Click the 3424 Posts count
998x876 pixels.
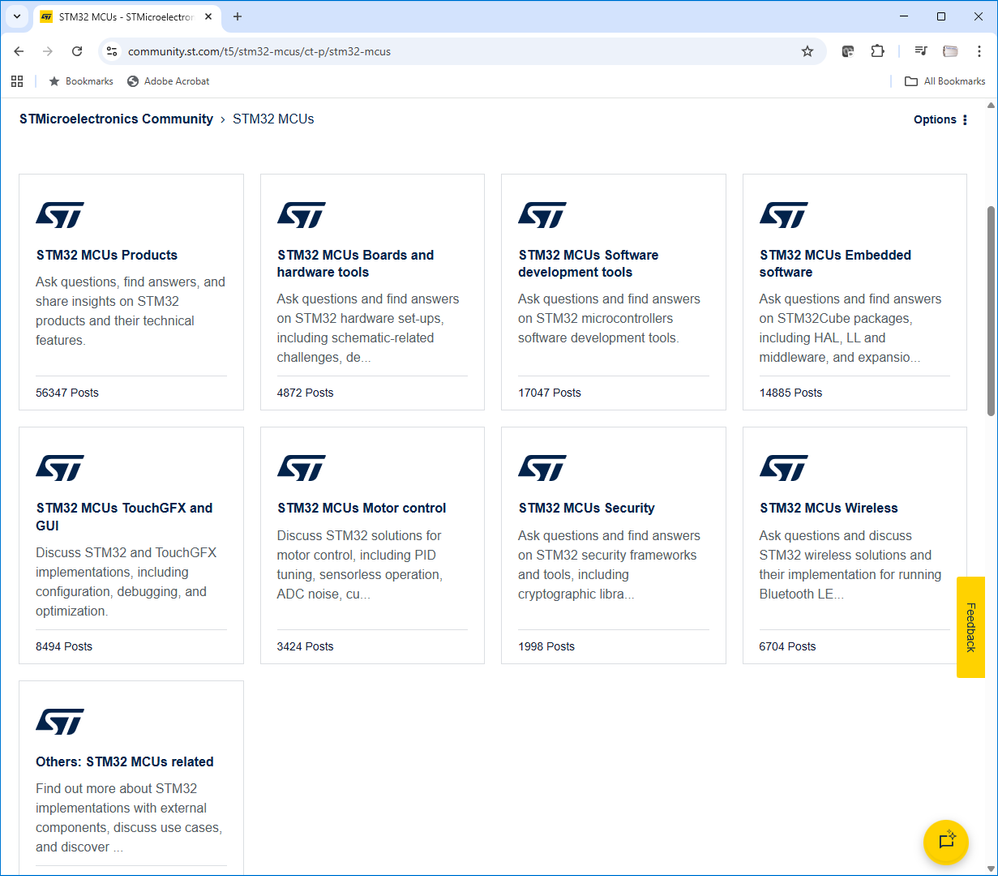click(305, 646)
